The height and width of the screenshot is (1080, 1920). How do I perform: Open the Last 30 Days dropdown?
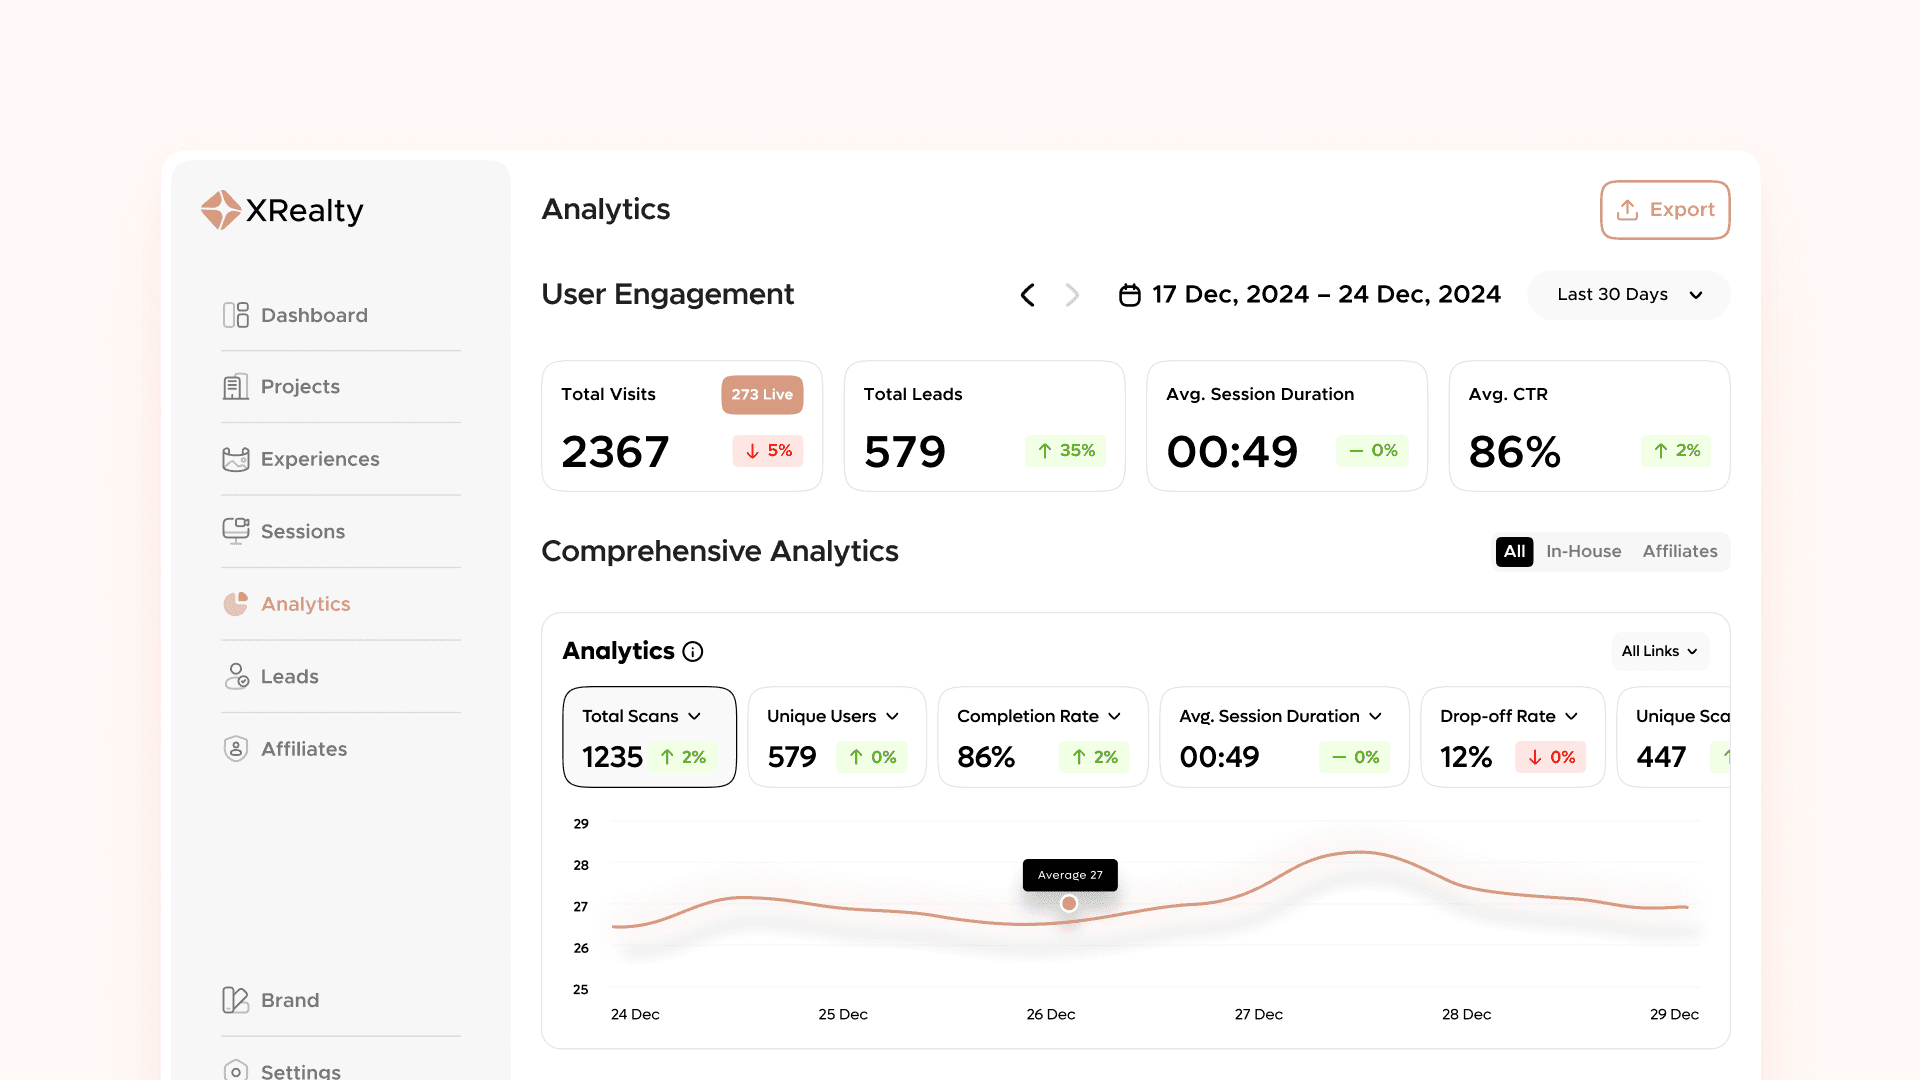click(1629, 295)
